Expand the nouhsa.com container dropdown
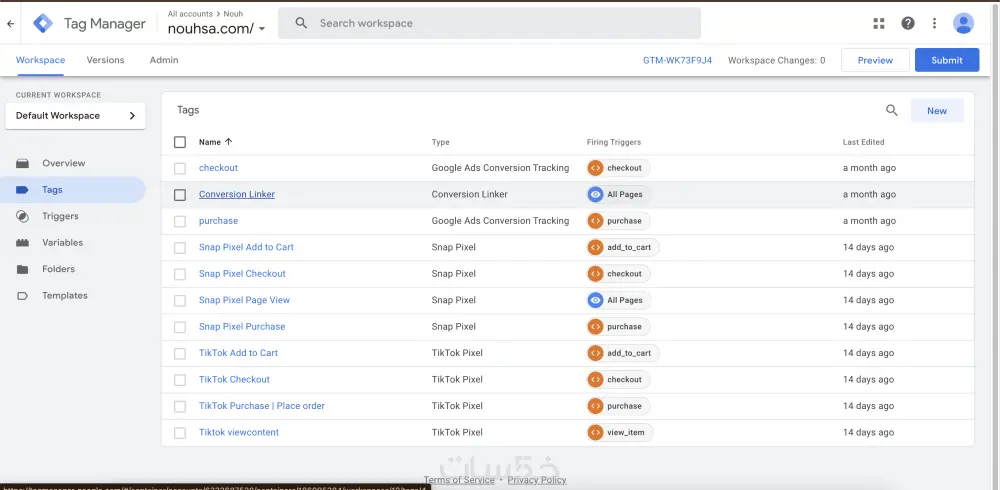 click(262, 29)
